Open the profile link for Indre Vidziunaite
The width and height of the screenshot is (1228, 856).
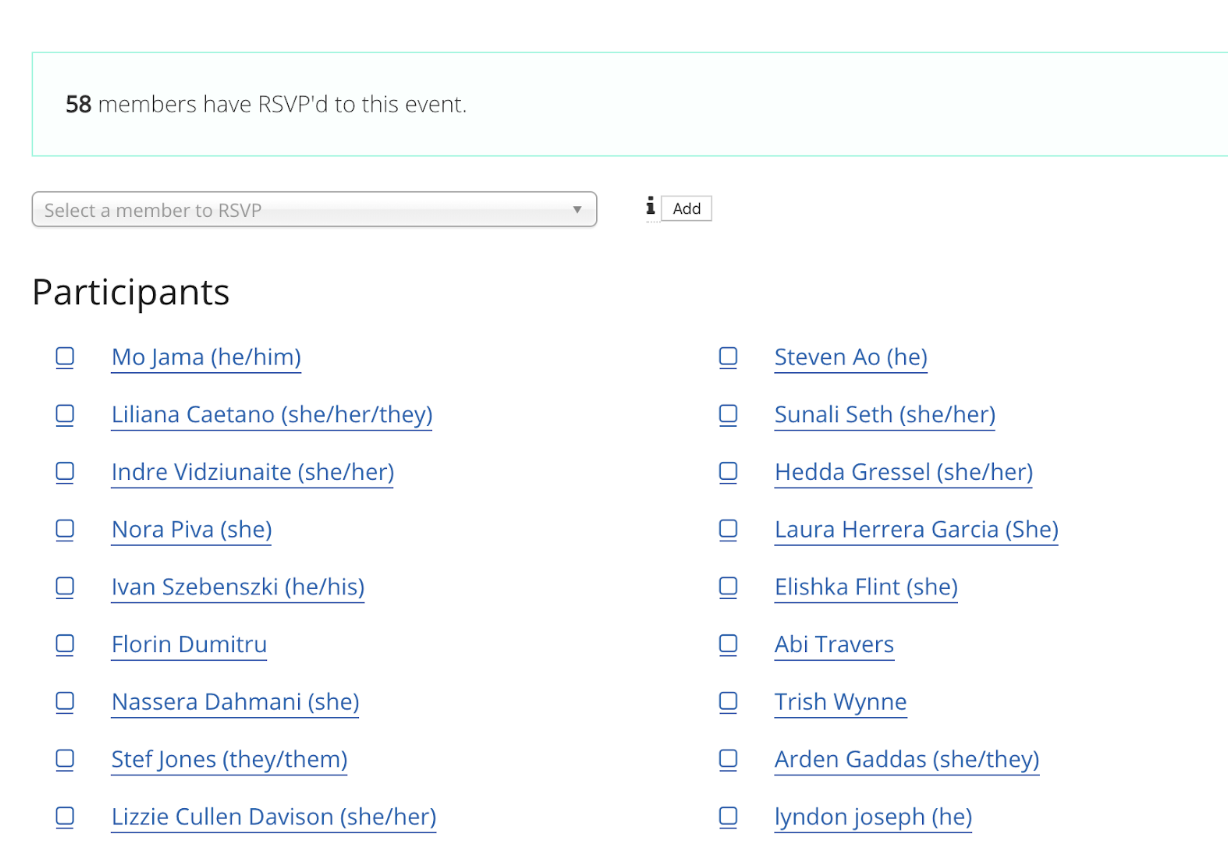coord(252,472)
